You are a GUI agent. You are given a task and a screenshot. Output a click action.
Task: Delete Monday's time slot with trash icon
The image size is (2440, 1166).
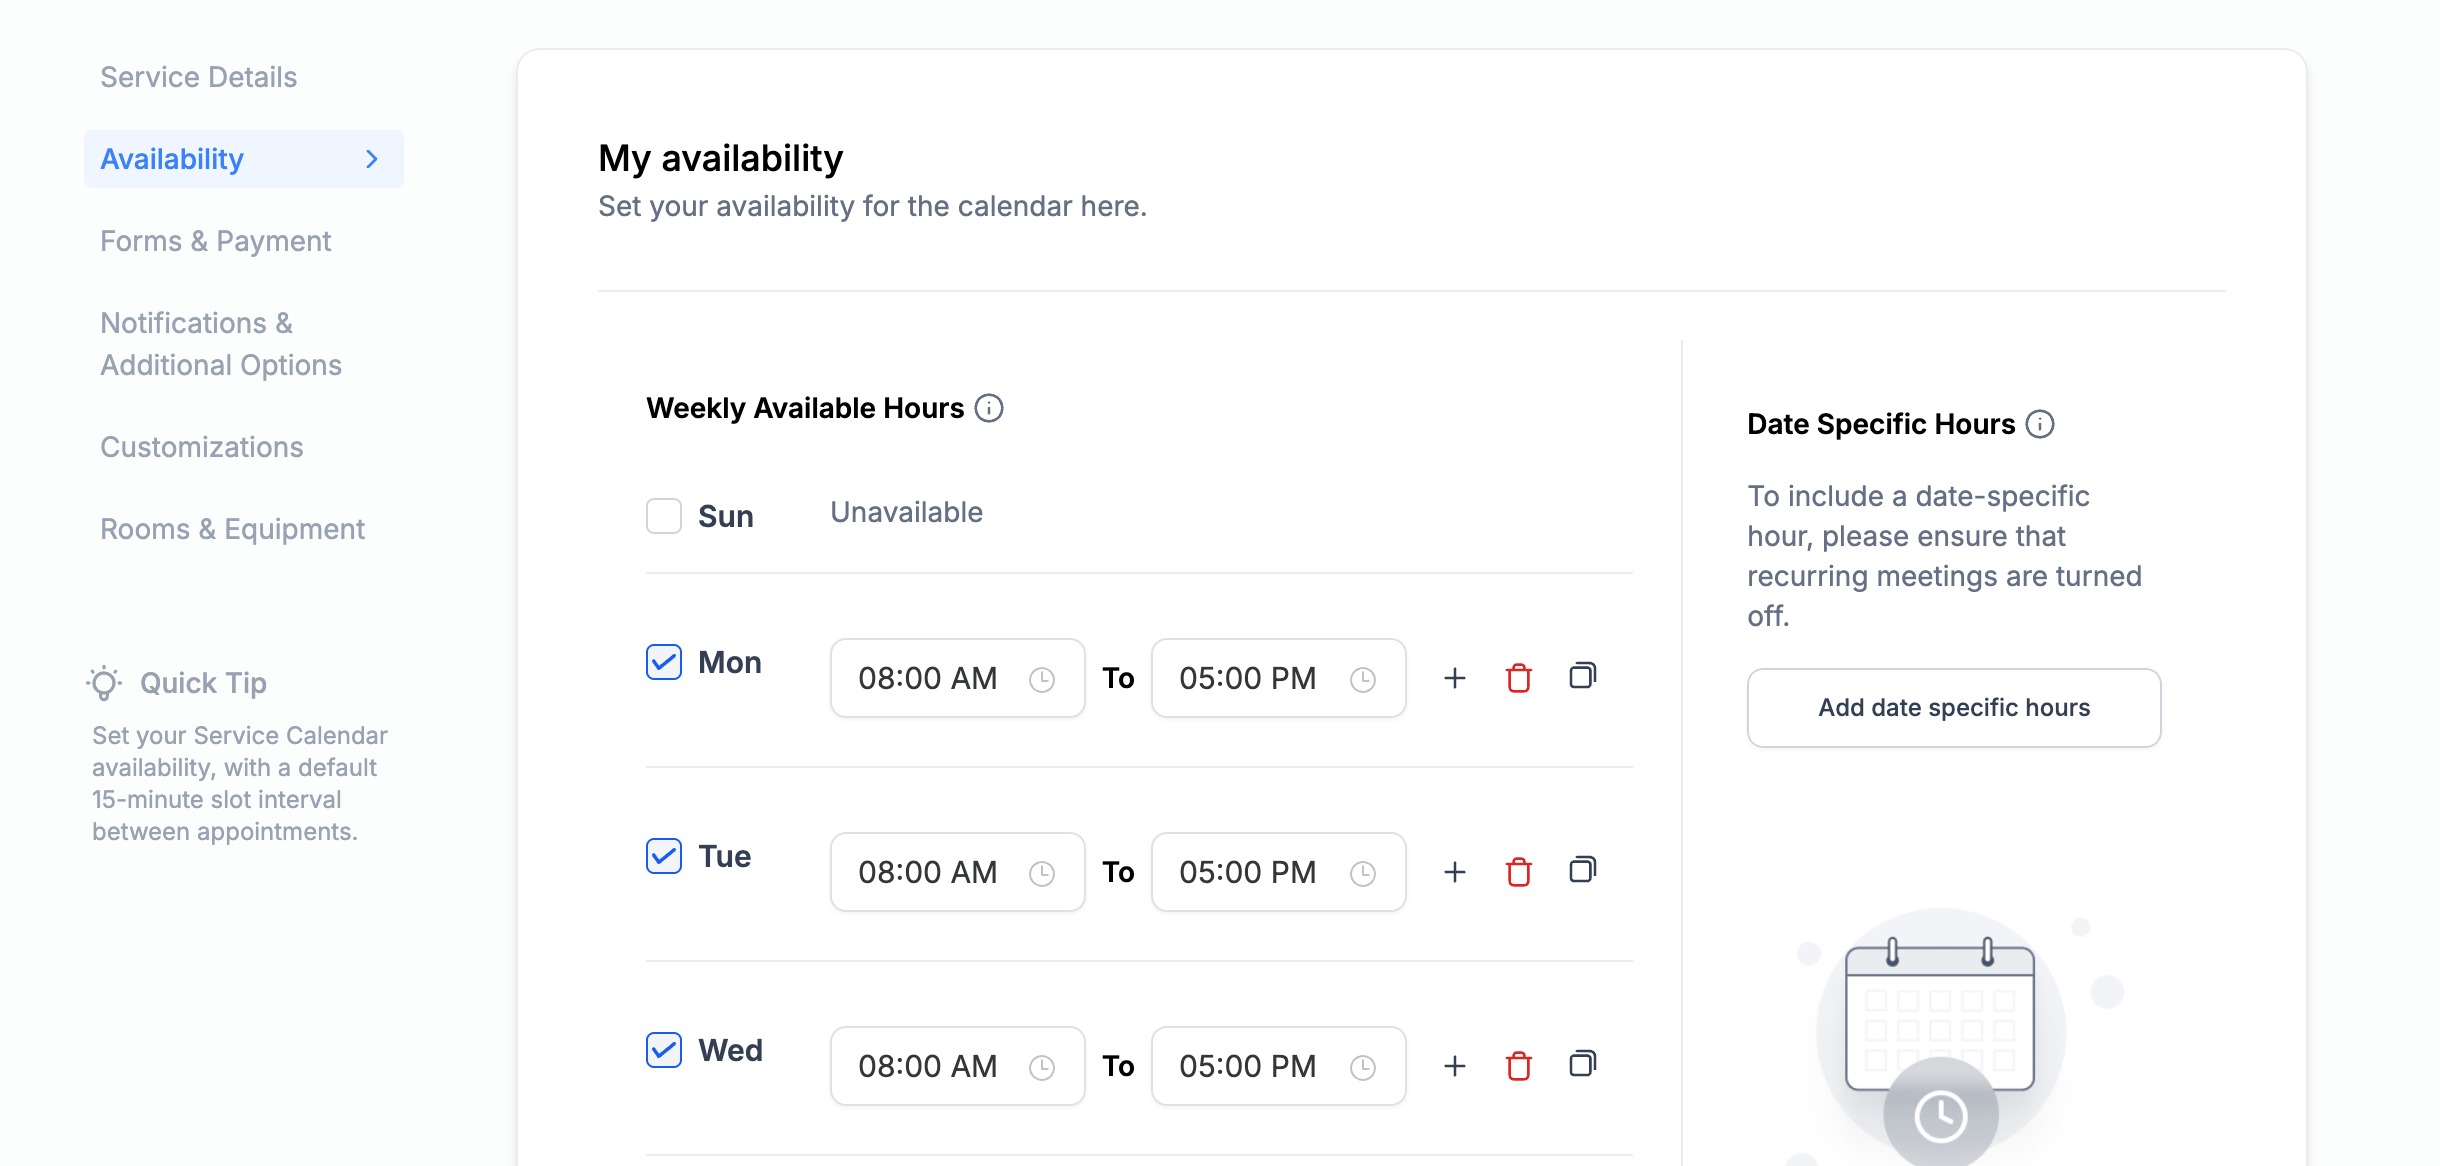pyautogui.click(x=1518, y=678)
